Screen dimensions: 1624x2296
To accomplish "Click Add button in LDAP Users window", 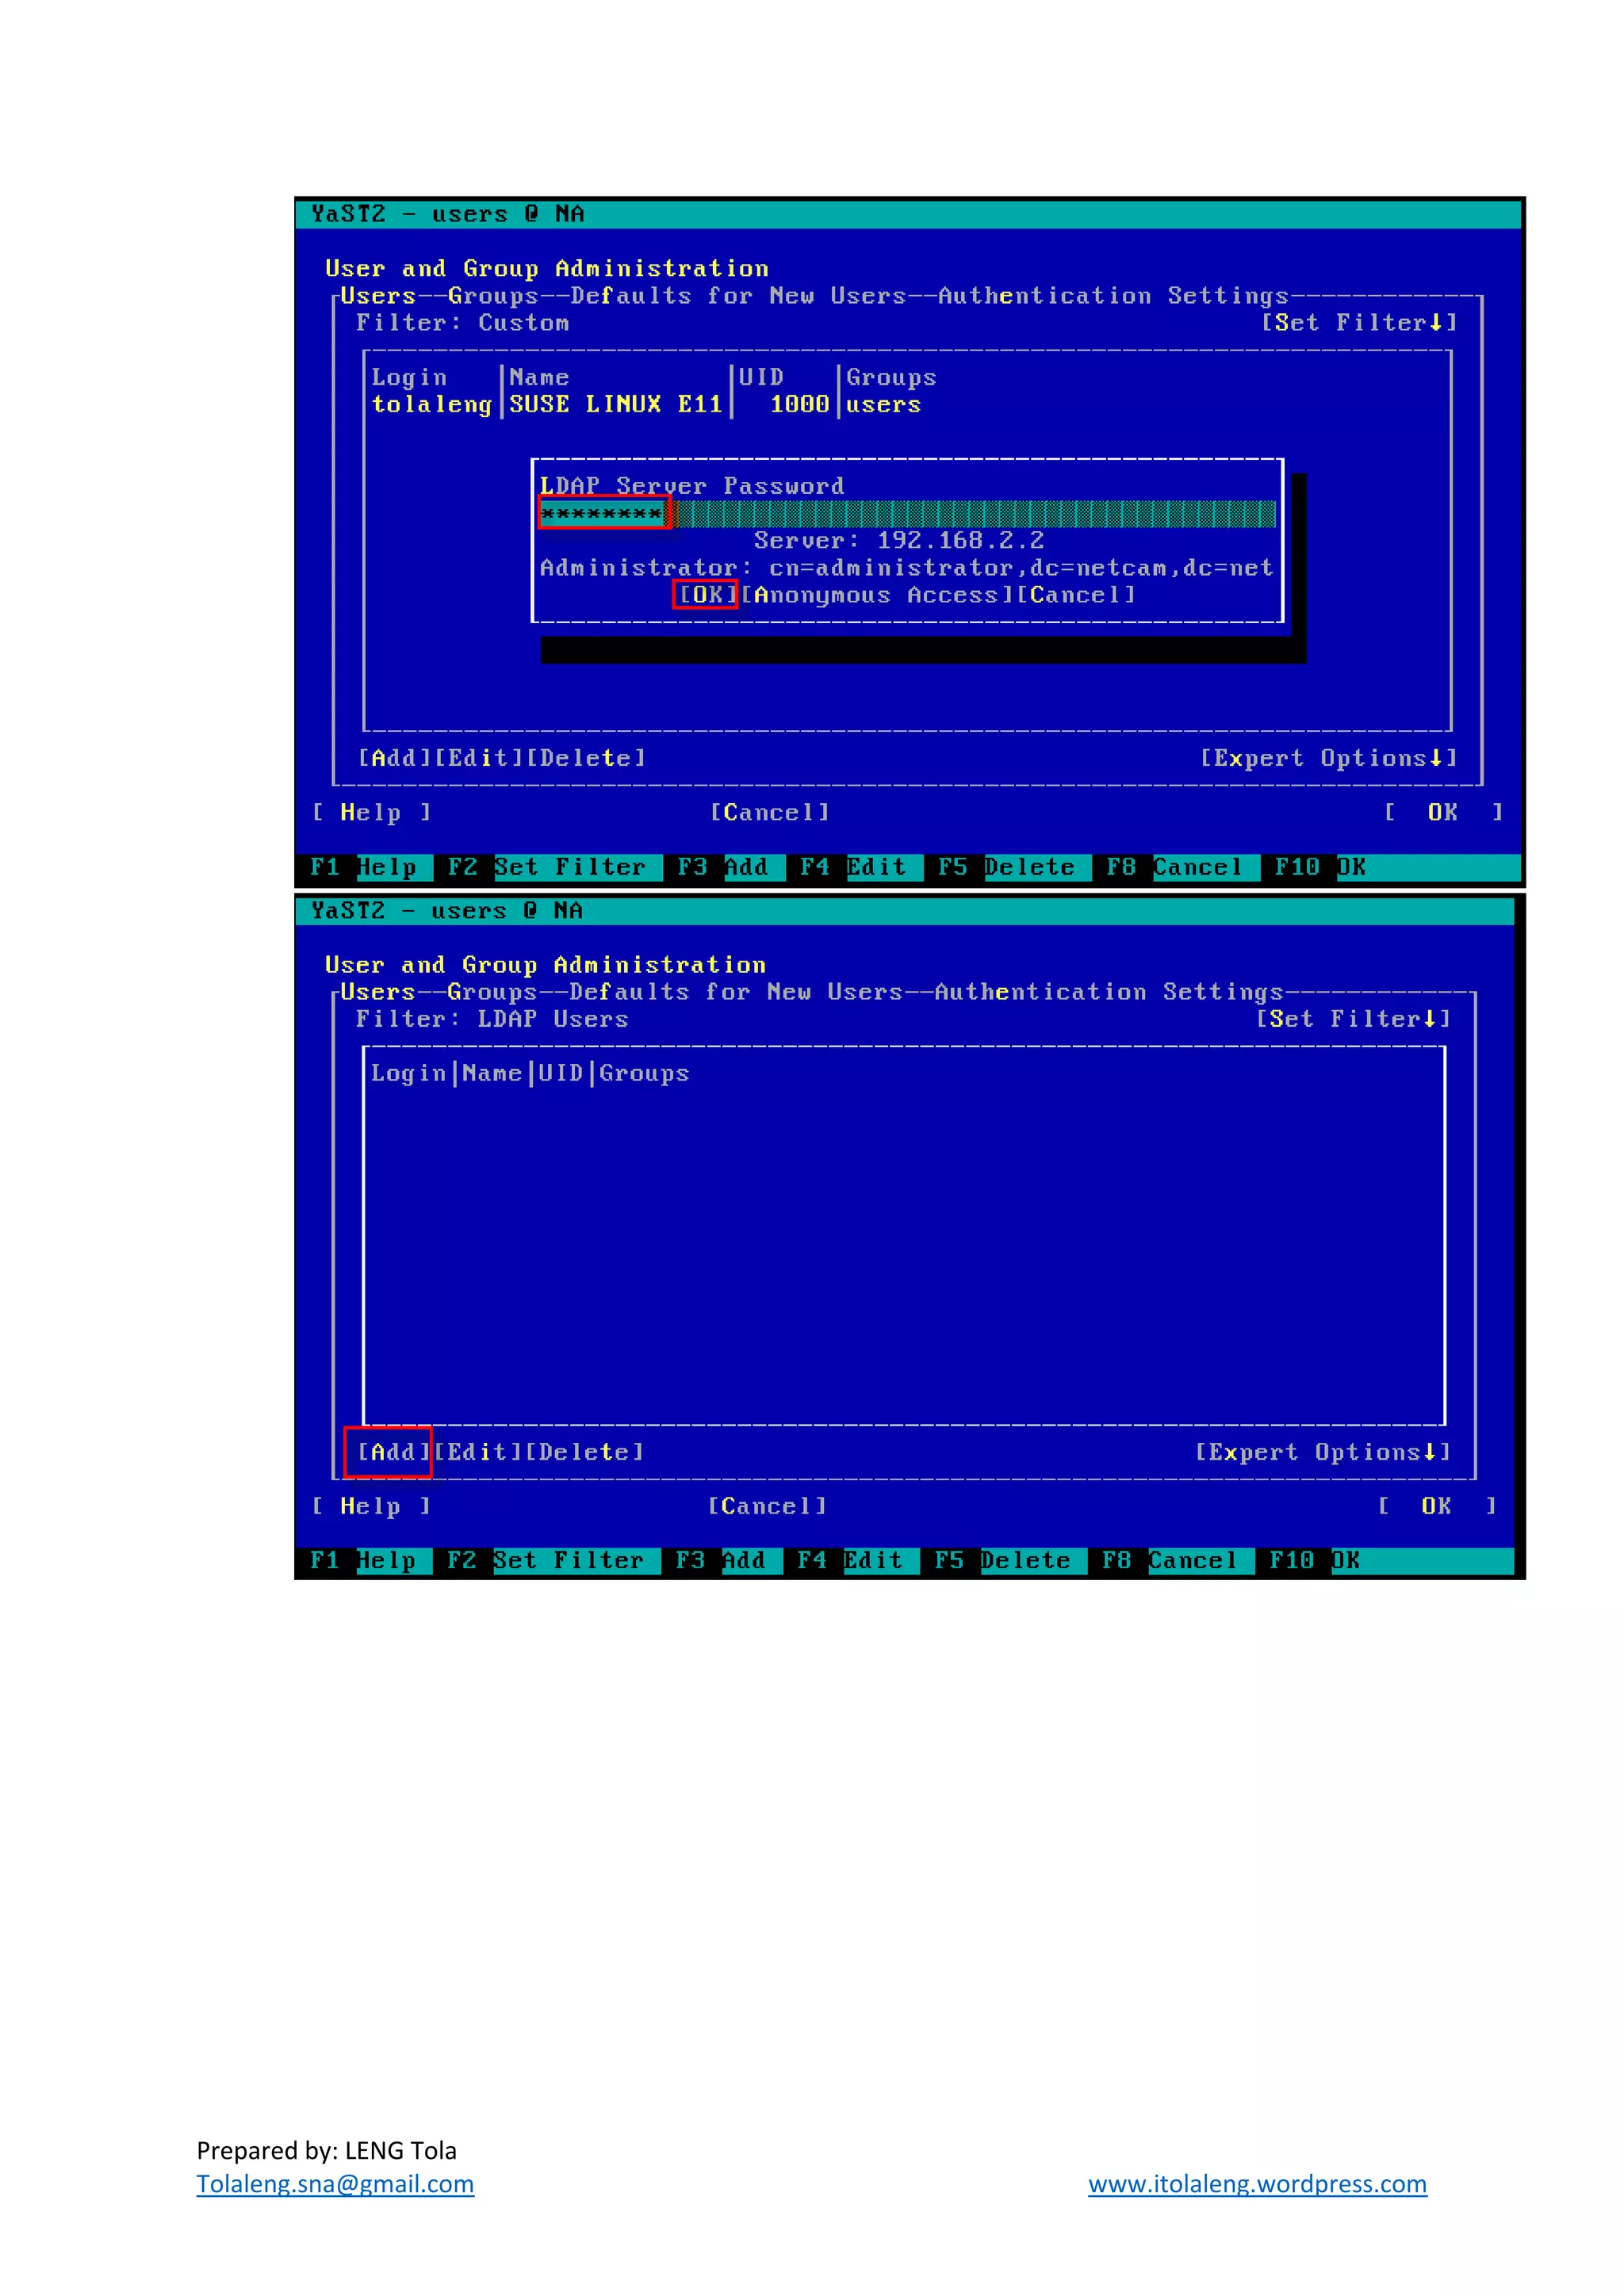I will (393, 1452).
